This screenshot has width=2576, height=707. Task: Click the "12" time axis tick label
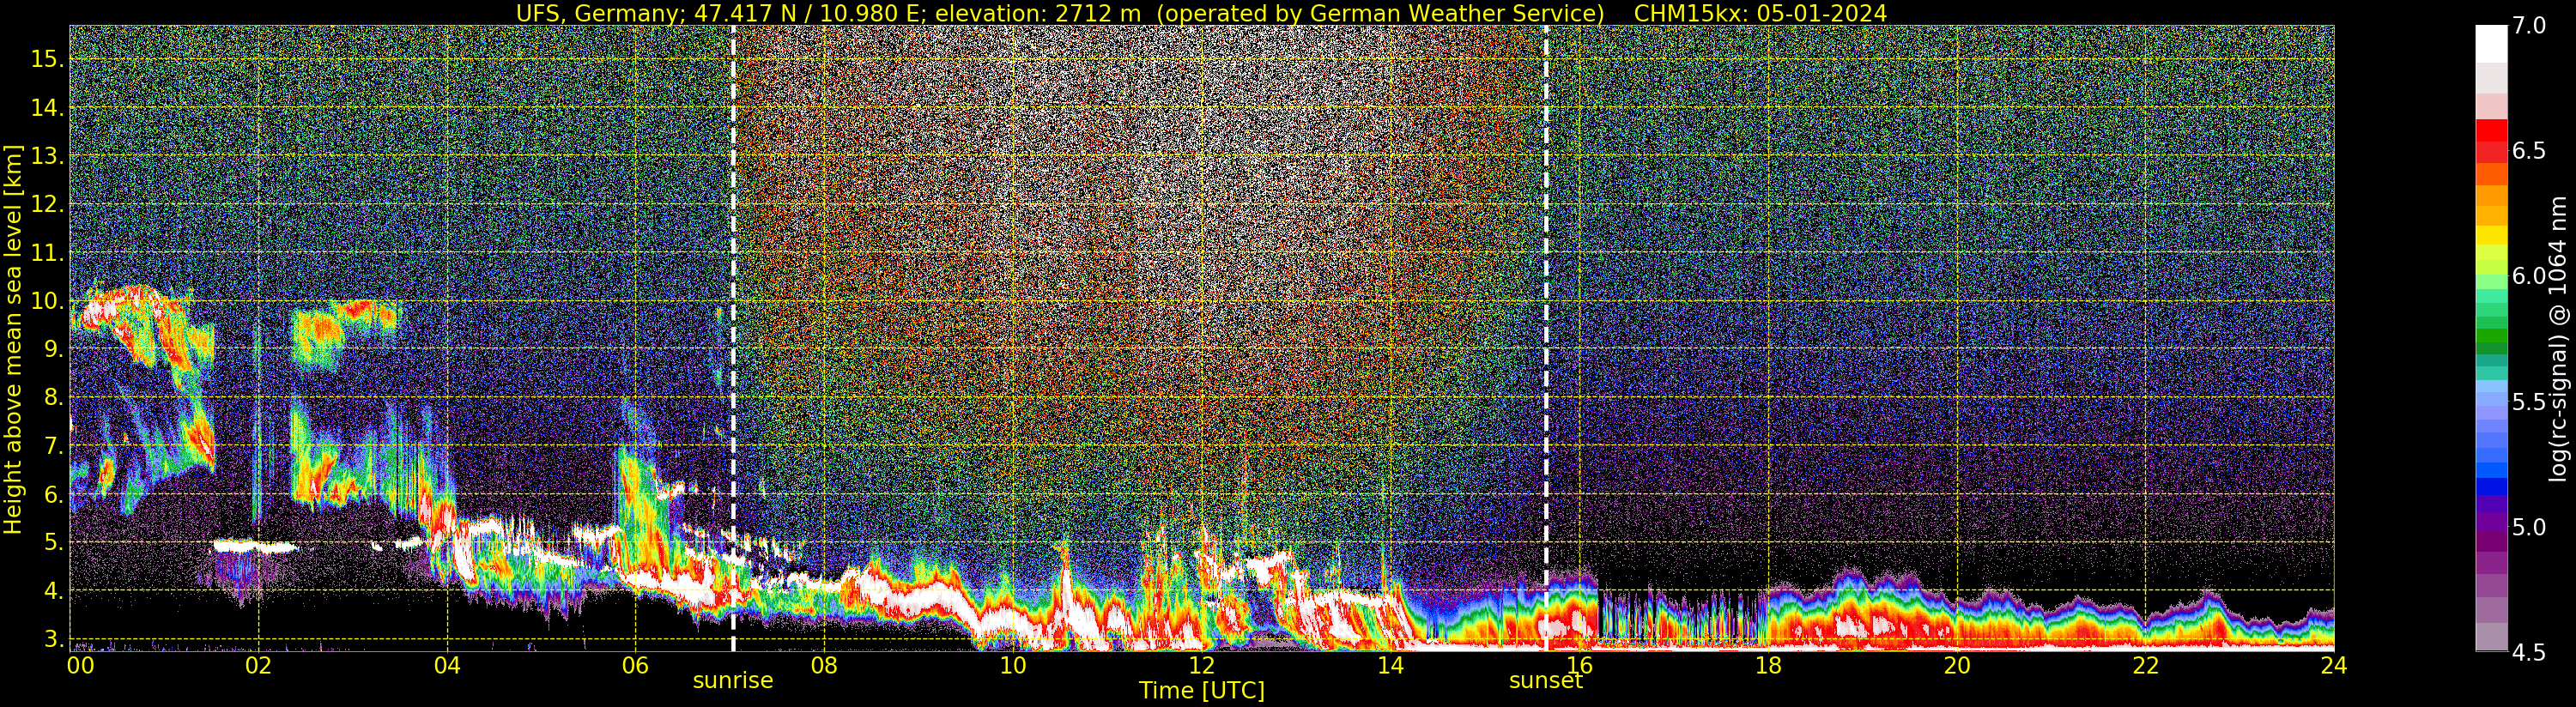coord(1201,665)
